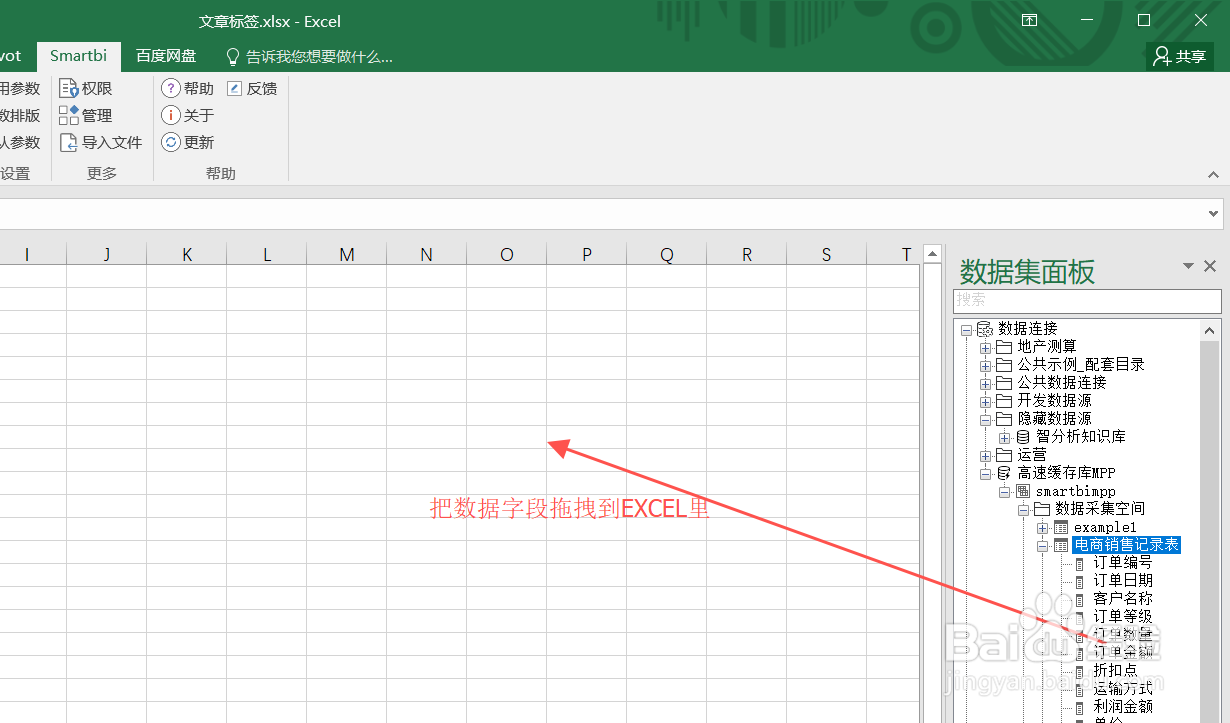The height and width of the screenshot is (723, 1230).
Task: Select the example1 table item
Action: pos(1105,527)
